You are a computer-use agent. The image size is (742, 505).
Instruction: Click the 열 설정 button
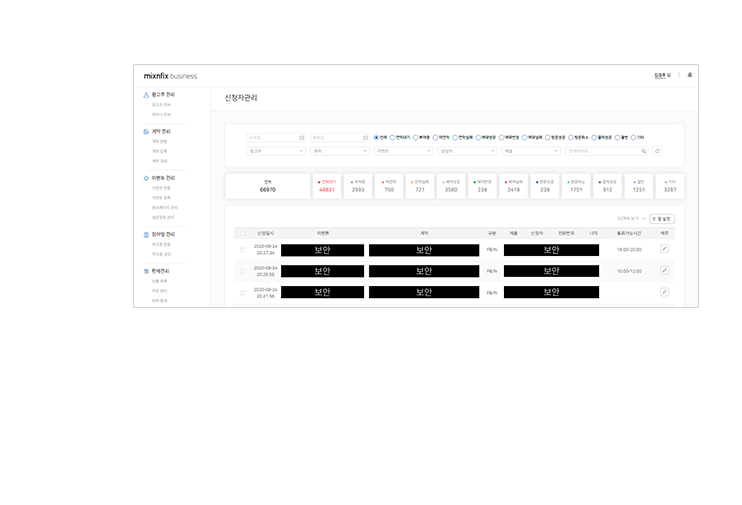(662, 217)
